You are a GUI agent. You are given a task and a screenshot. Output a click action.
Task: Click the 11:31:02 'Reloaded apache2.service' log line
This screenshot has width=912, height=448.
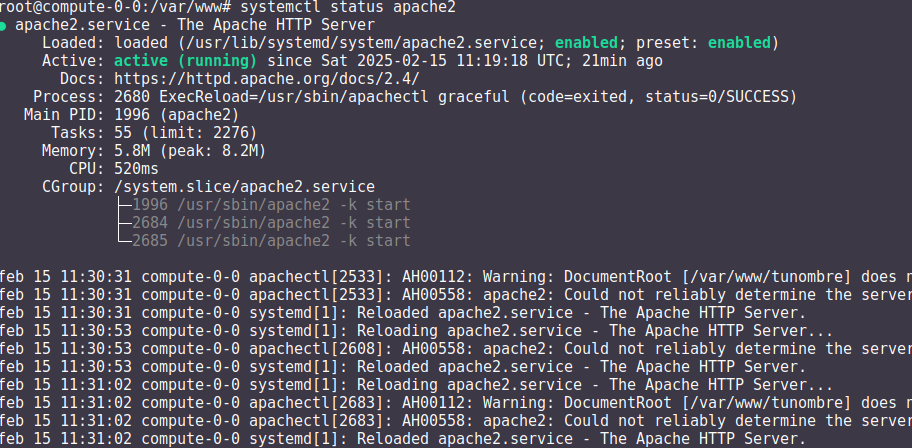[403, 439]
